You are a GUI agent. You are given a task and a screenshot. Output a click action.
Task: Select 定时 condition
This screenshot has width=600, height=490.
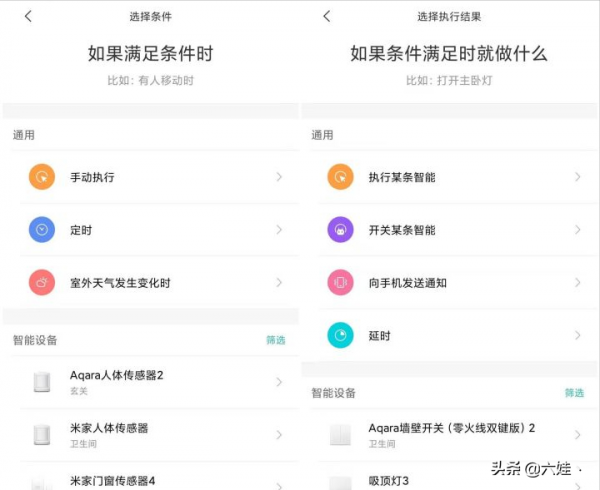tap(159, 230)
